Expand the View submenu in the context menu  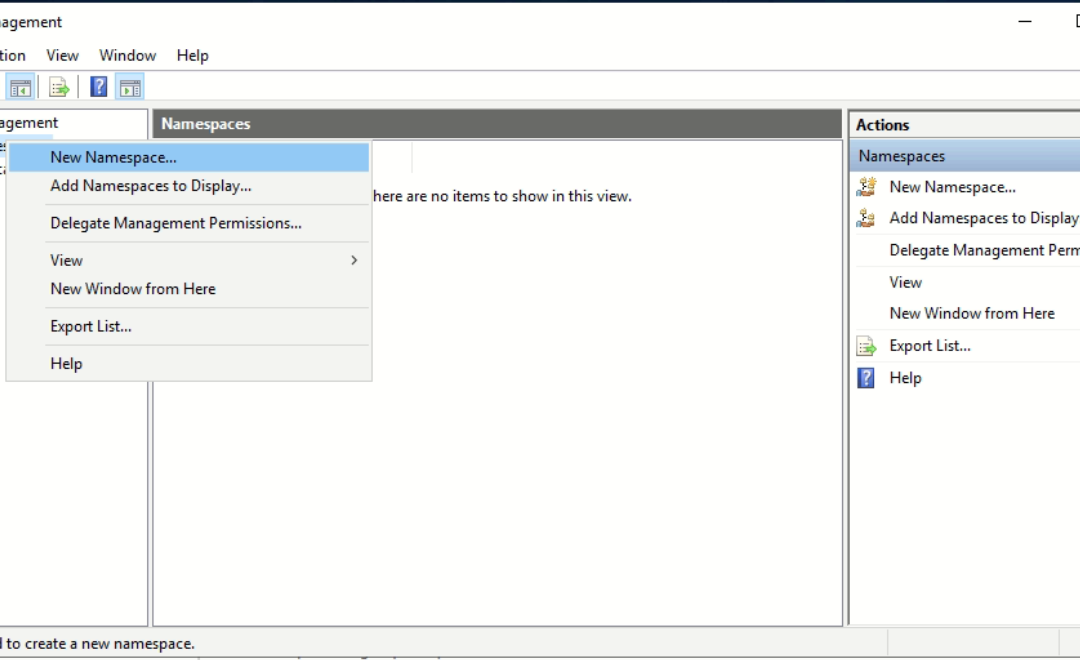(x=66, y=260)
